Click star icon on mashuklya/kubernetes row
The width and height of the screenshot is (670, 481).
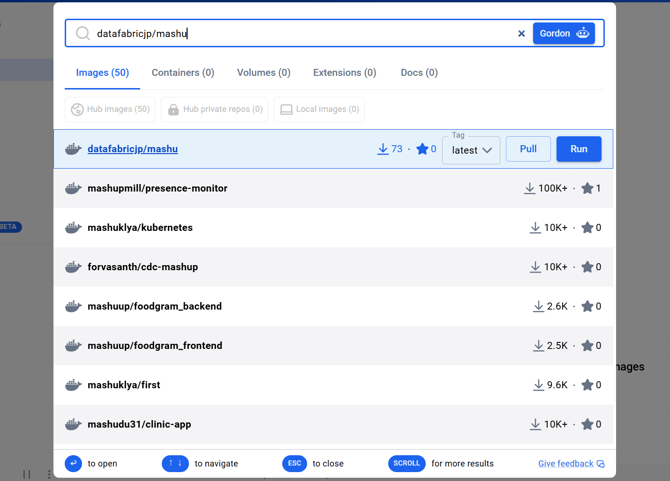click(x=588, y=228)
